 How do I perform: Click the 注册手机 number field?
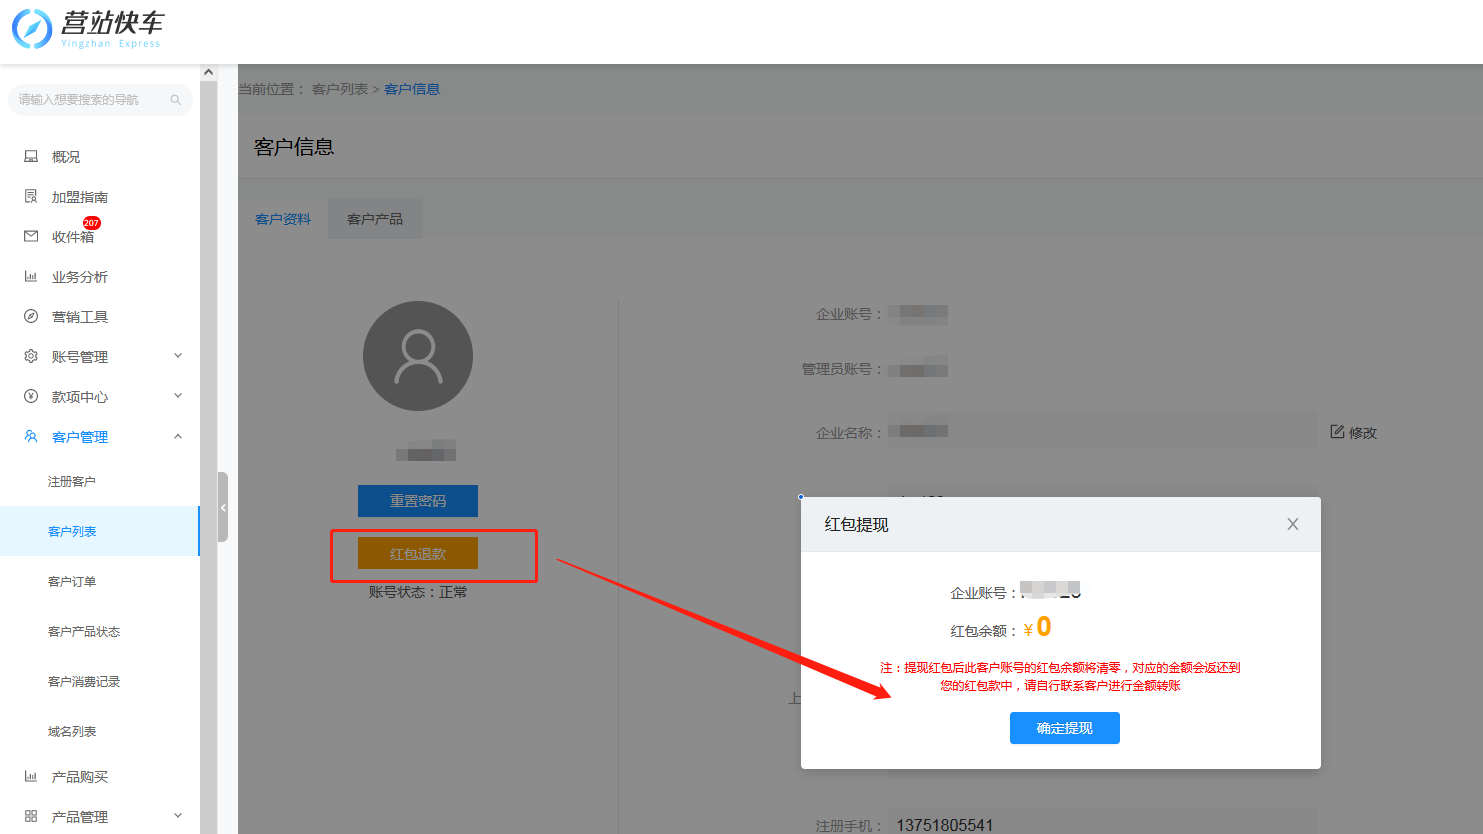1102,825
